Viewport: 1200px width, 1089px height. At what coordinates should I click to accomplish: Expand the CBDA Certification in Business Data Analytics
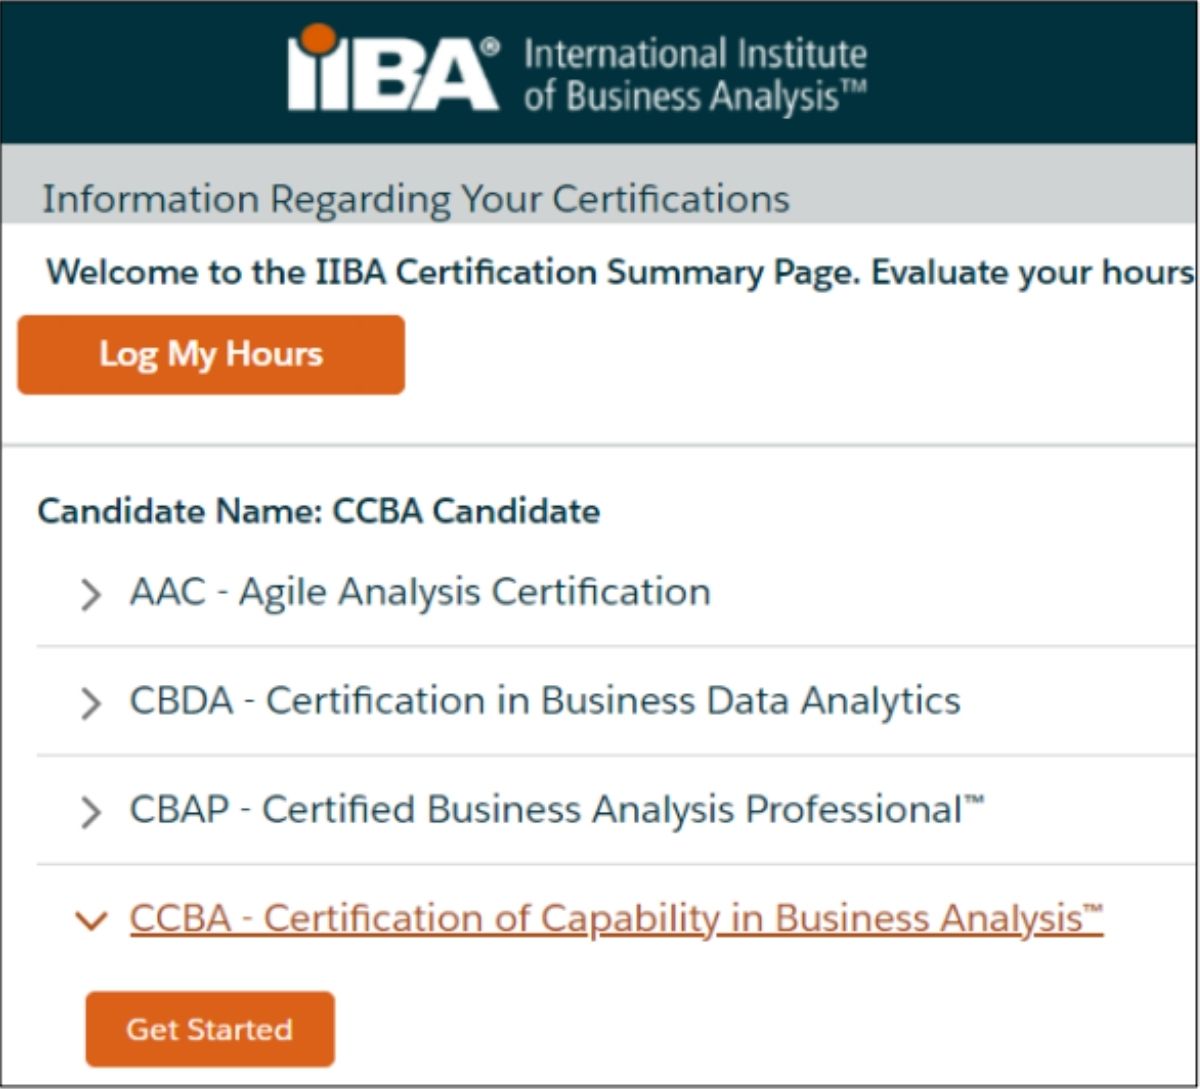coord(92,700)
